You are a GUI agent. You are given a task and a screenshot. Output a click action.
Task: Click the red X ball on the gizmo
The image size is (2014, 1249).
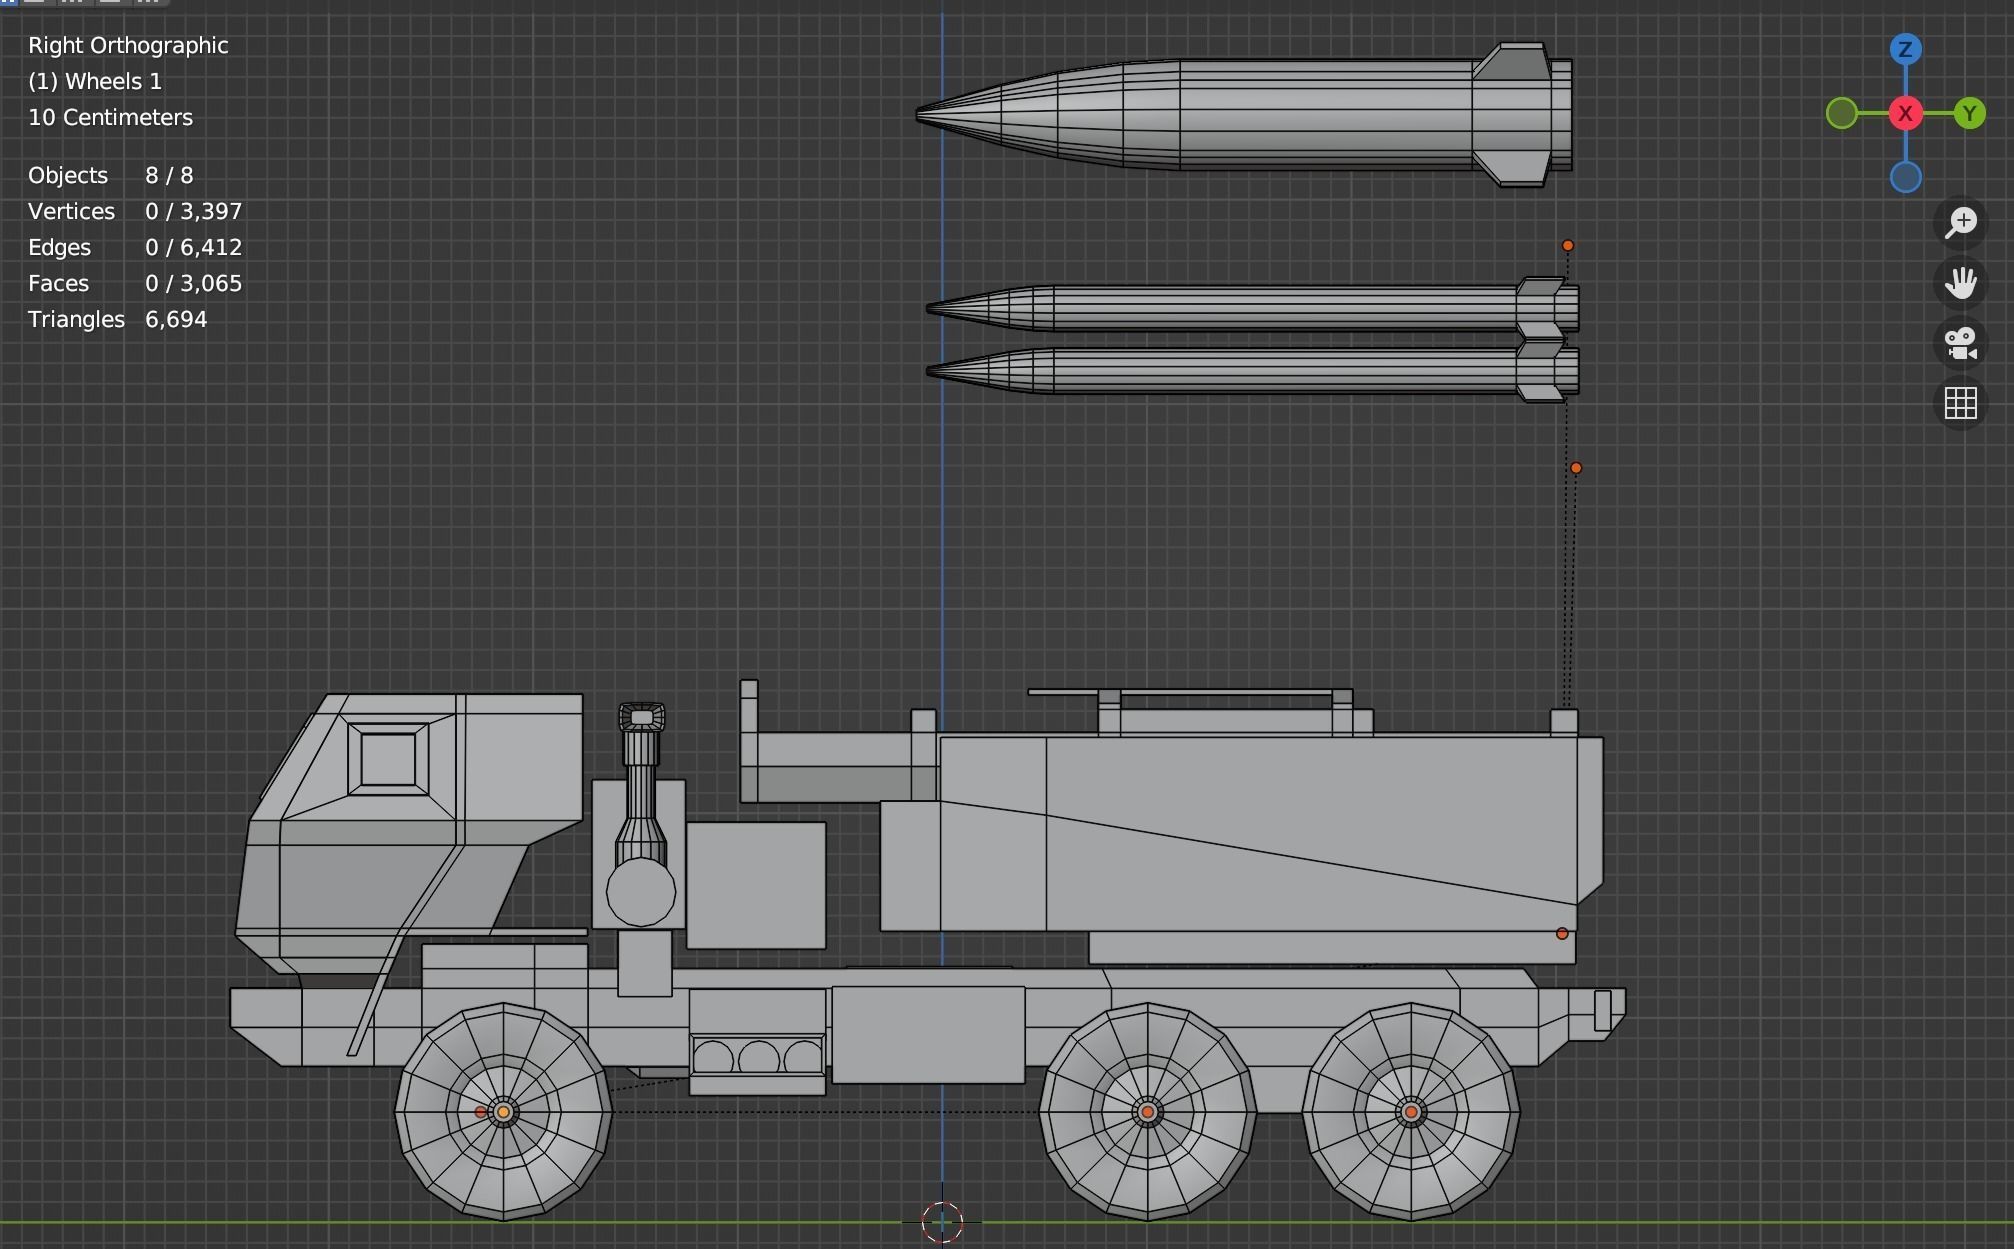coord(1906,114)
